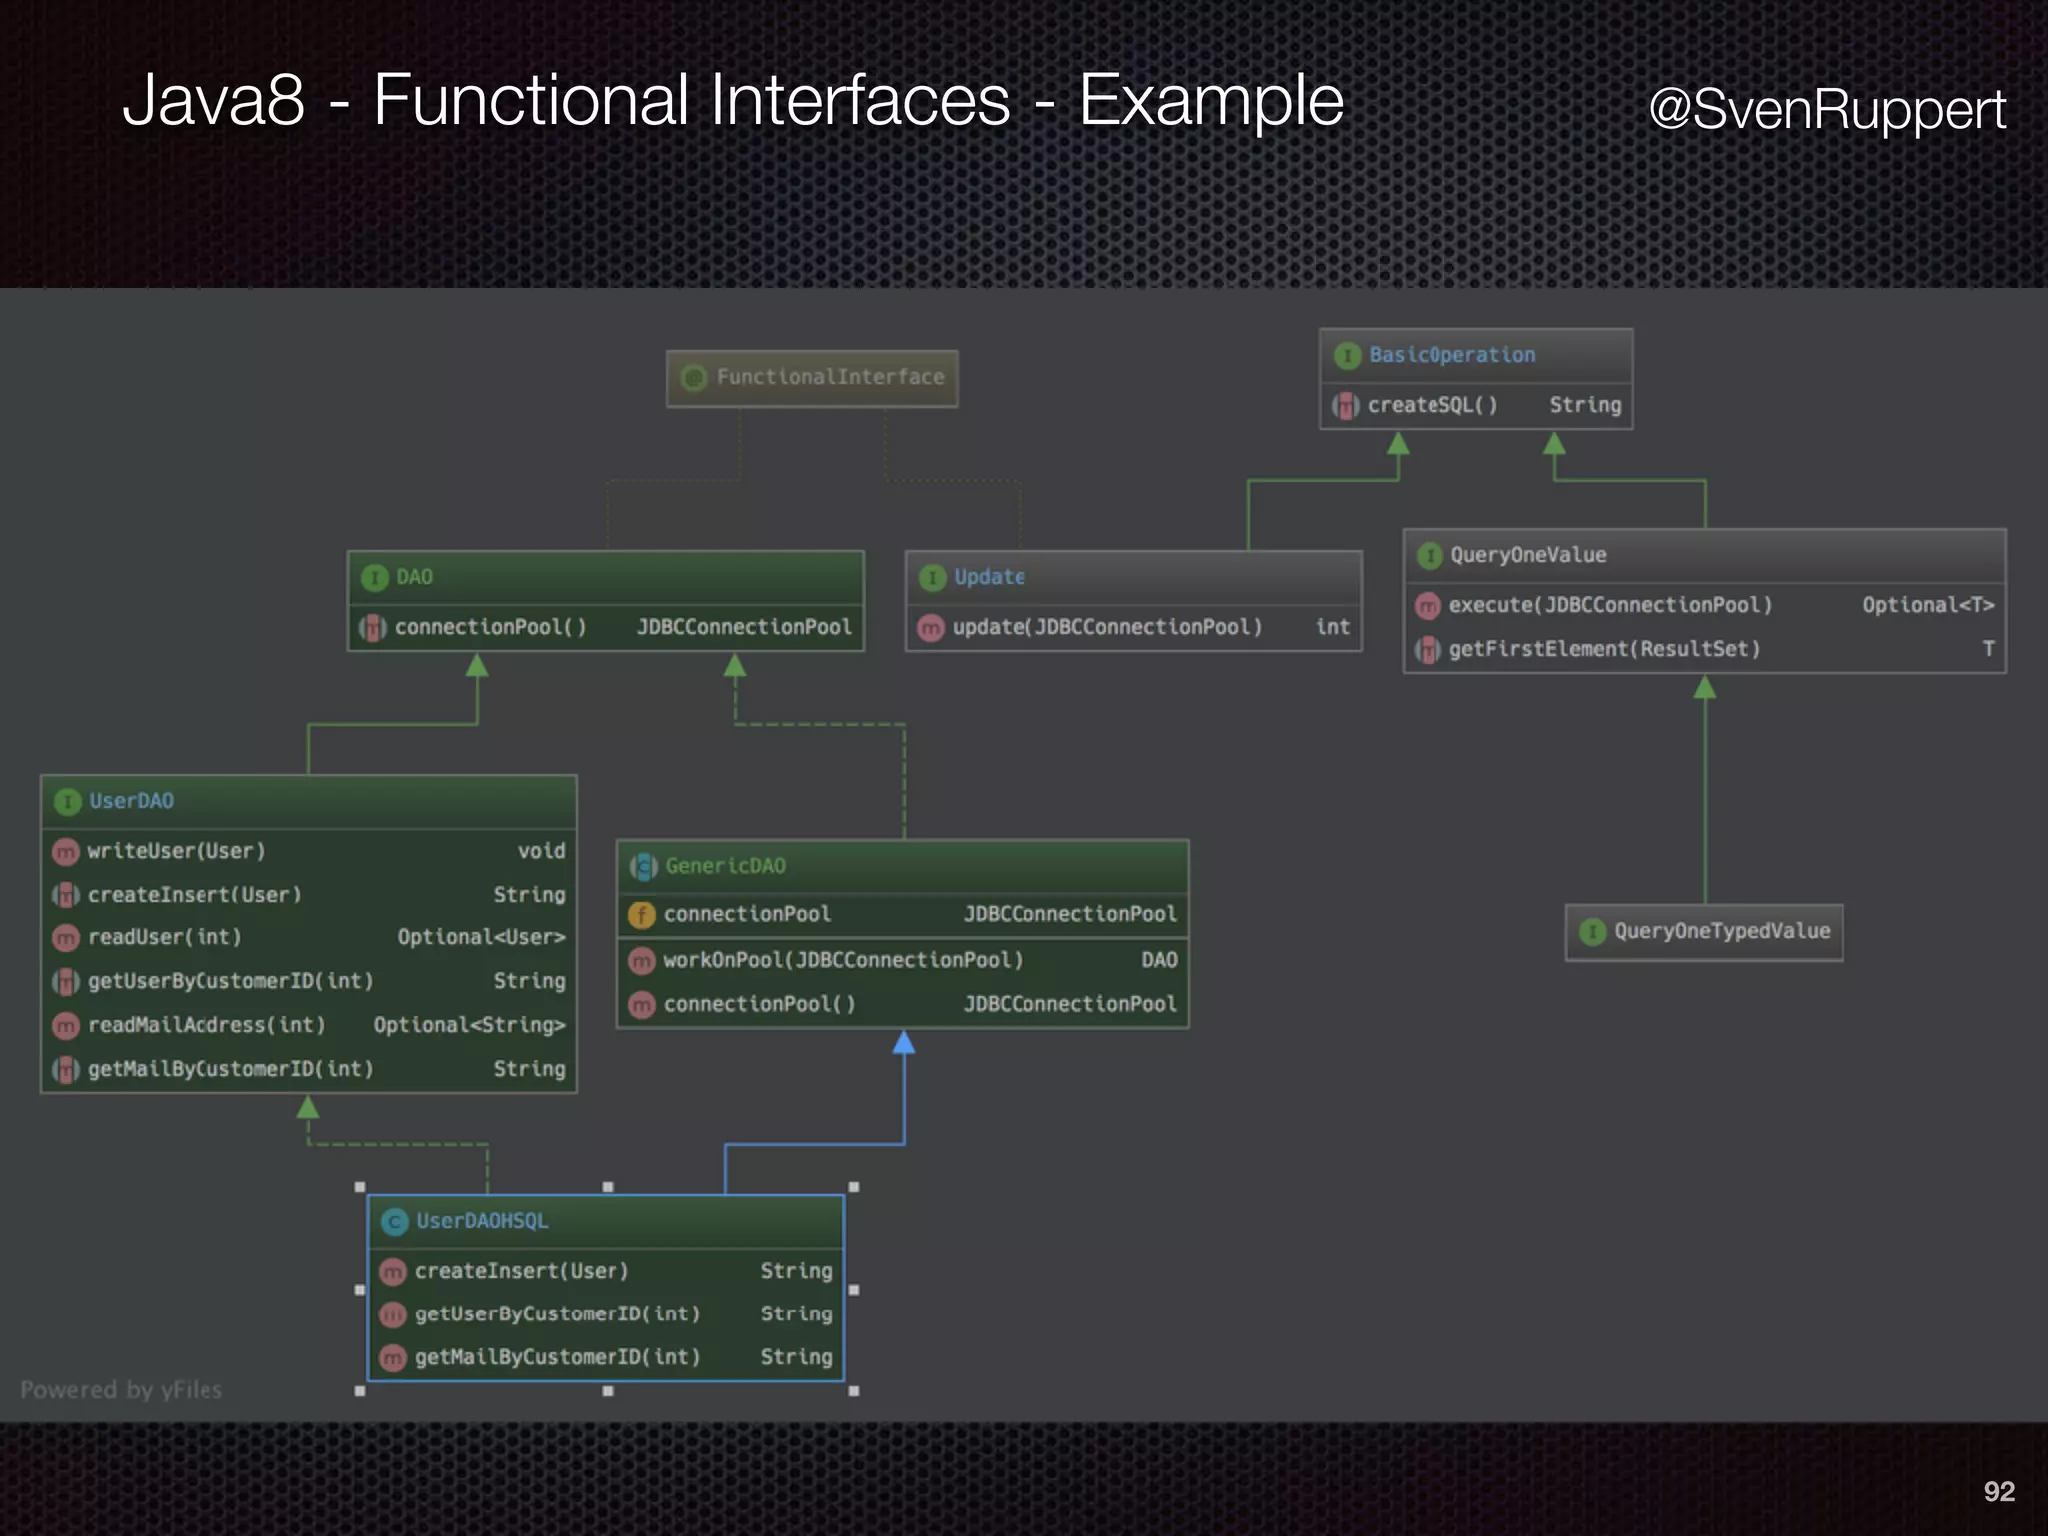Click the UserDAO getUserByCustomerID(int) icon
This screenshot has width=2048, height=1536.
pos(66,981)
